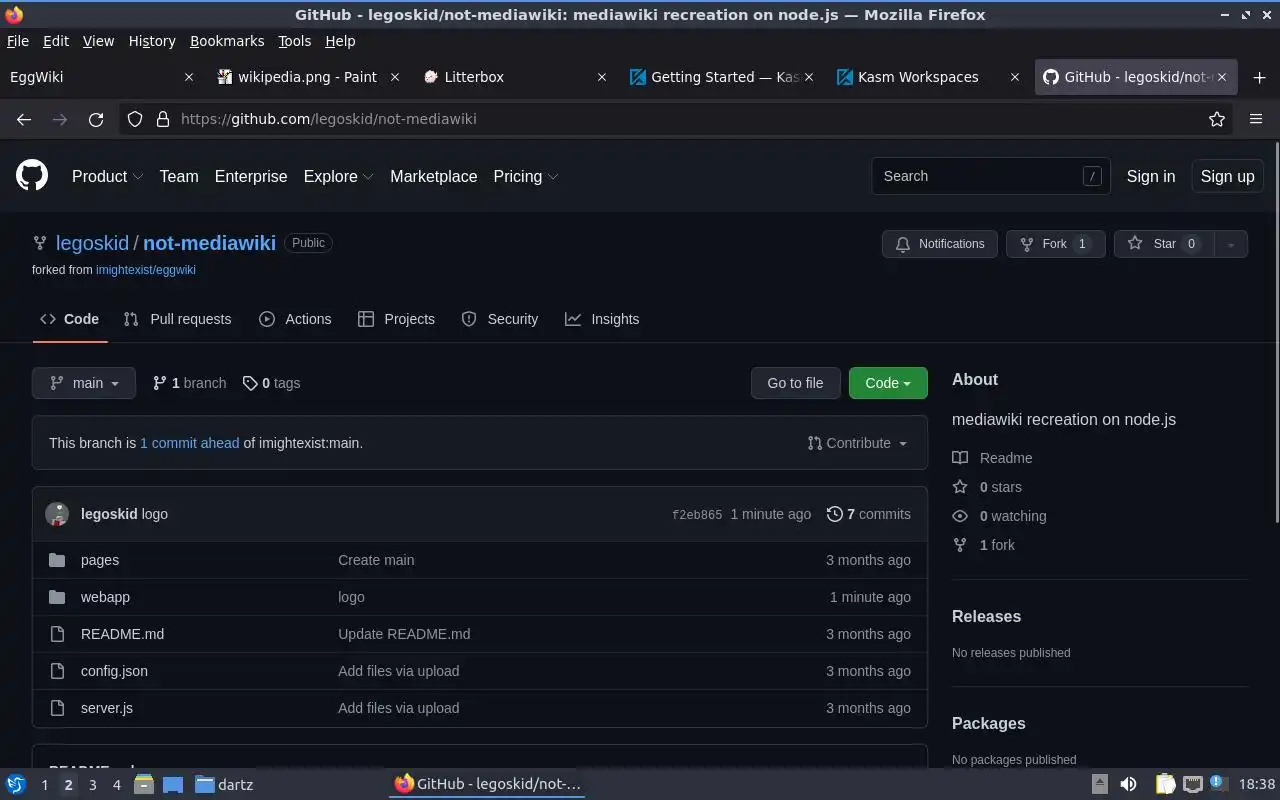Switch to Actions tab
This screenshot has width=1280, height=800.
pyautogui.click(x=295, y=319)
